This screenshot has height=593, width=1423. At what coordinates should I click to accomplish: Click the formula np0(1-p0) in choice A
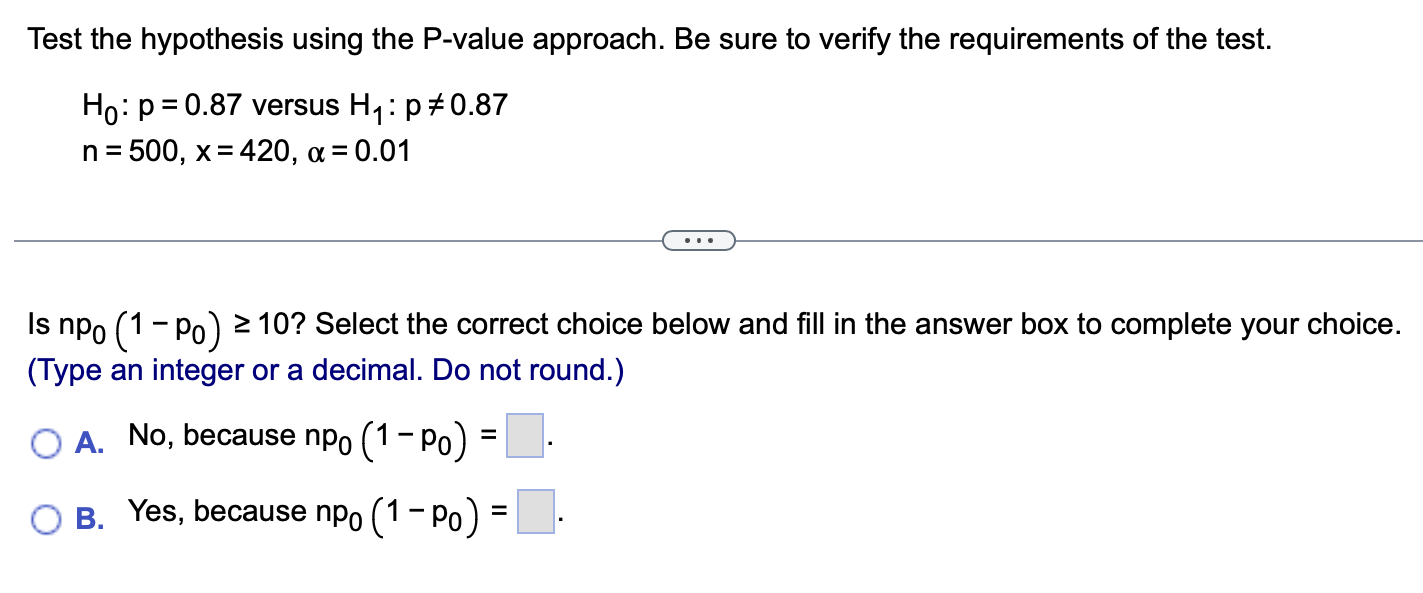tap(385, 438)
